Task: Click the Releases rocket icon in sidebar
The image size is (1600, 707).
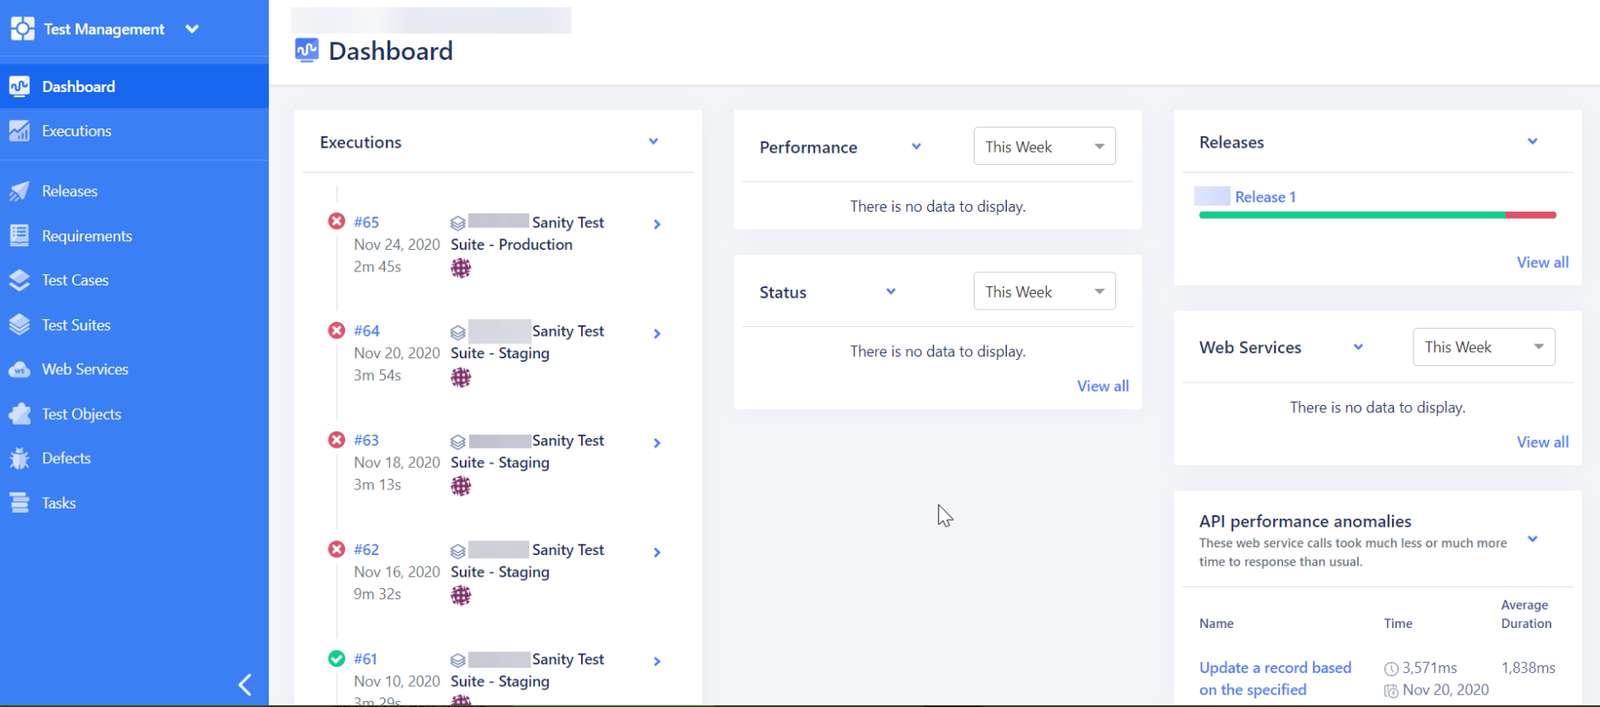Action: (x=19, y=191)
